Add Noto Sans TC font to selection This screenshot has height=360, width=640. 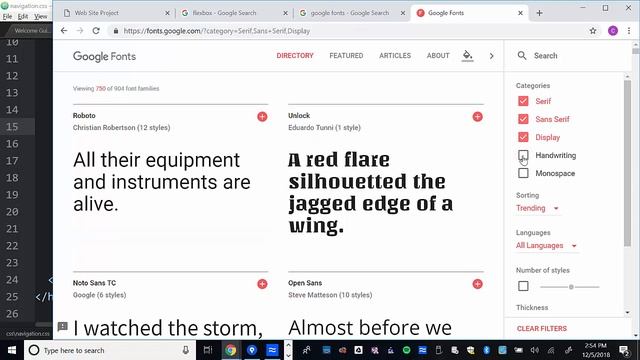pyautogui.click(x=262, y=284)
